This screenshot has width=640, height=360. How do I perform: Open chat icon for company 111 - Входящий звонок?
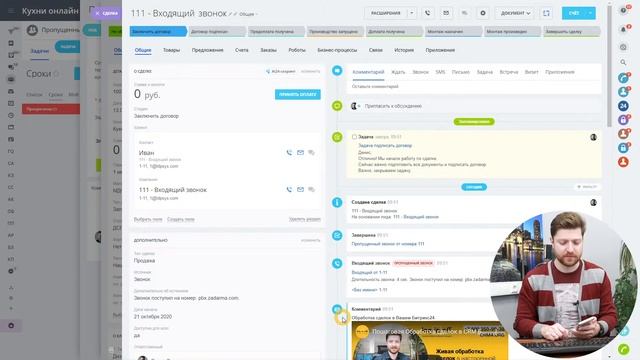coord(311,189)
